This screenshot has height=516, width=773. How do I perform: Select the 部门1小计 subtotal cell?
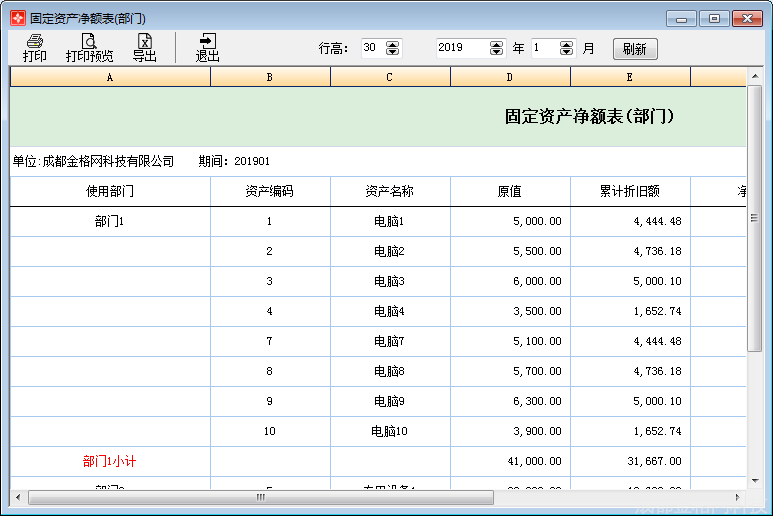(110, 461)
